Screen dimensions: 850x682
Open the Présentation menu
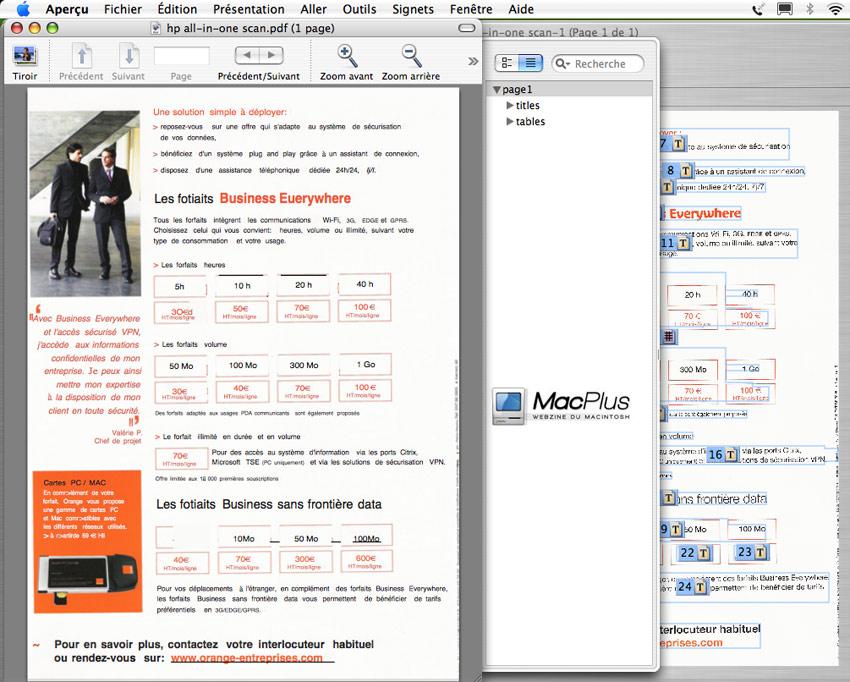[249, 9]
